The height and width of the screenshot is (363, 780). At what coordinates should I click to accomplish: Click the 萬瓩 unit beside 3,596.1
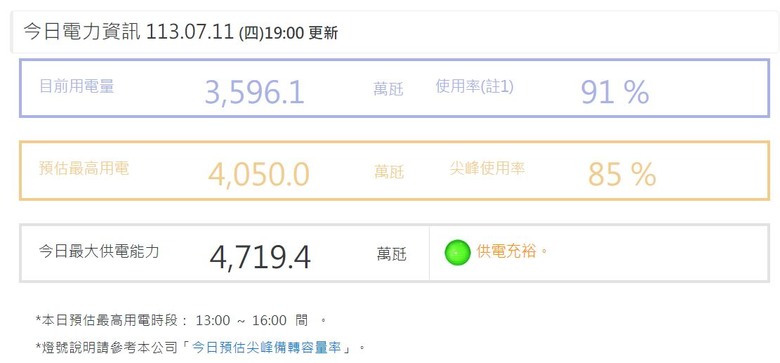388,90
